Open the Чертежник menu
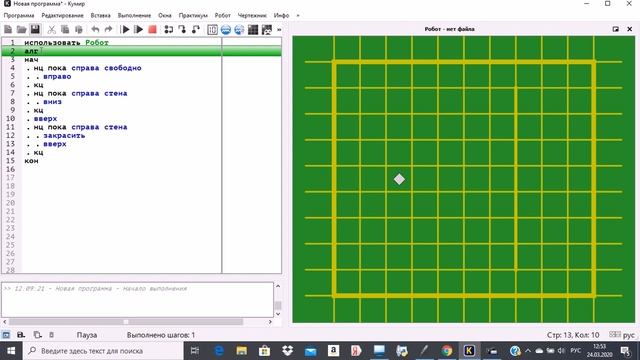Screen dimensions: 640x360 click(x=252, y=16)
